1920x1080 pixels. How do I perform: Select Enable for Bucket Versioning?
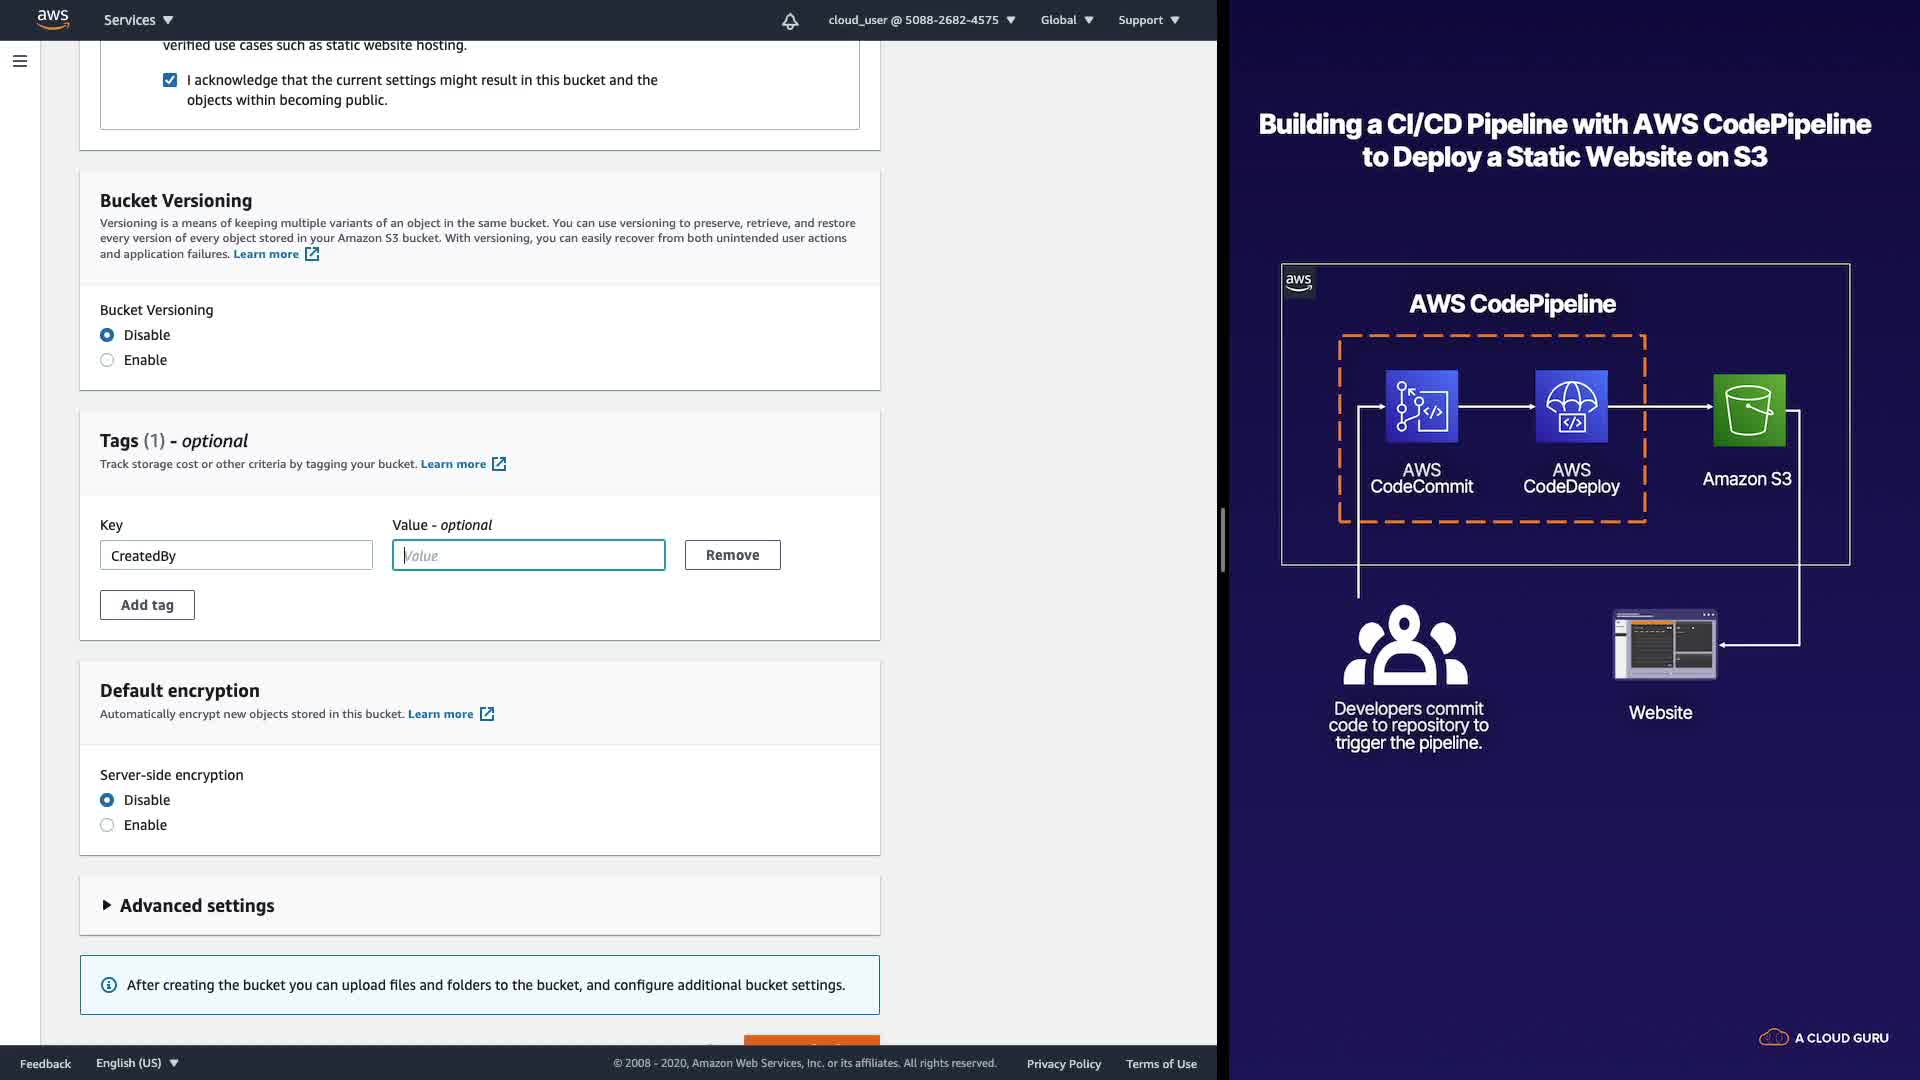coord(107,360)
